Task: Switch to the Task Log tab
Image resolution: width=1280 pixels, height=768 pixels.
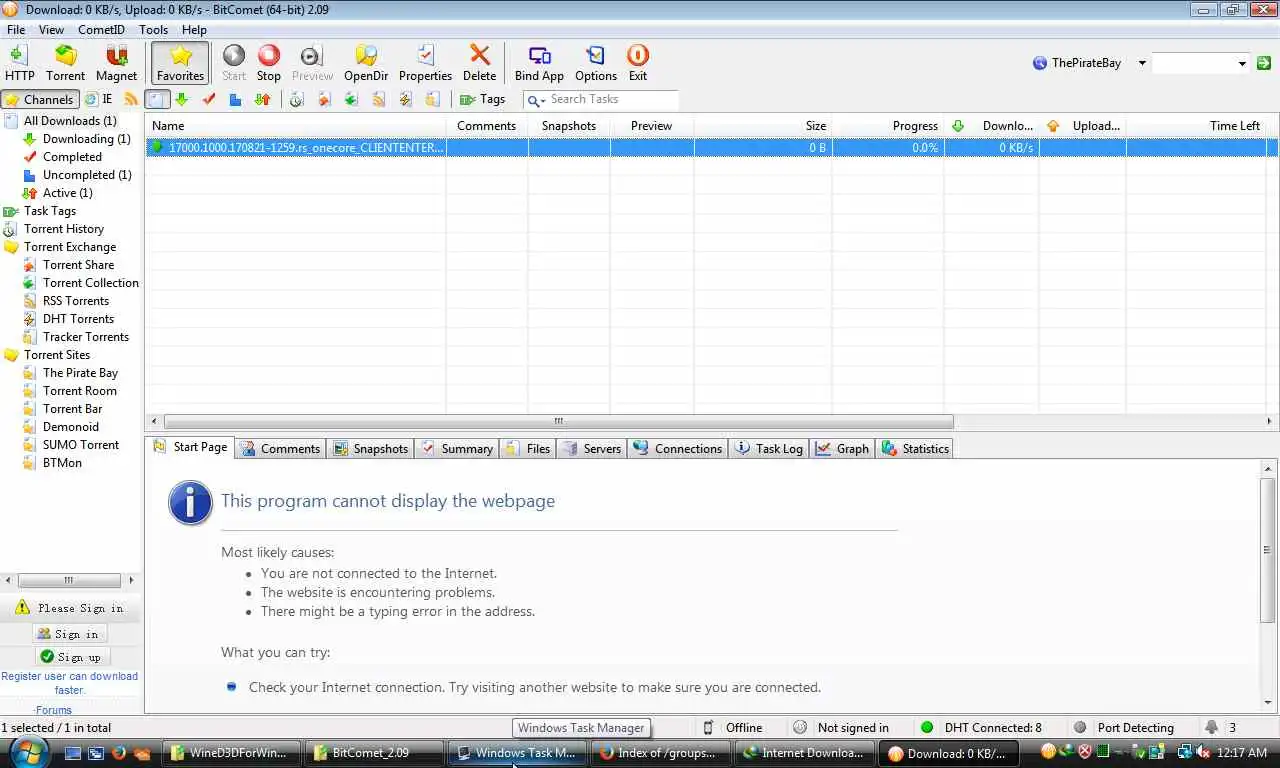Action: (x=769, y=449)
